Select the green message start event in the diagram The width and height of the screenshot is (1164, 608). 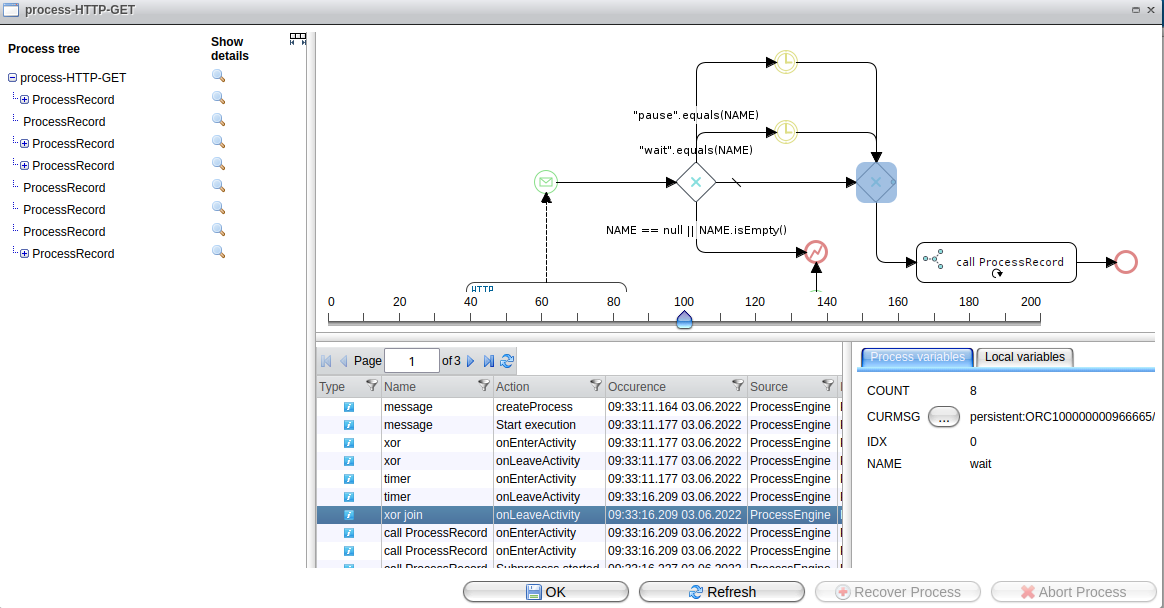546,182
